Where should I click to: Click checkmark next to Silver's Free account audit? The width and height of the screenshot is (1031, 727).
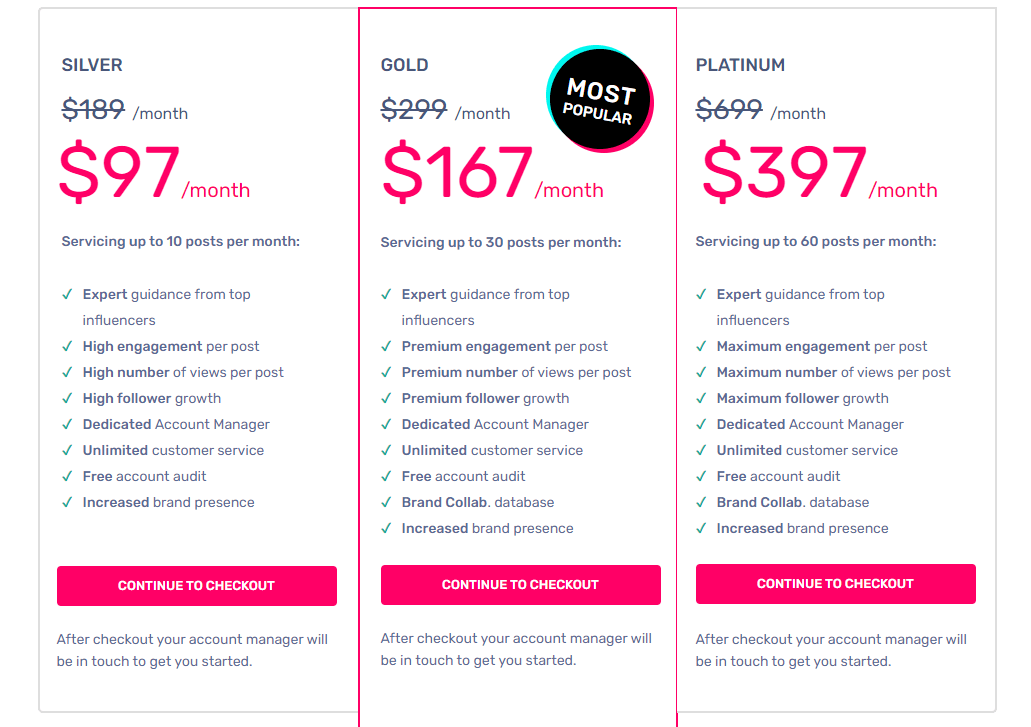[67, 476]
